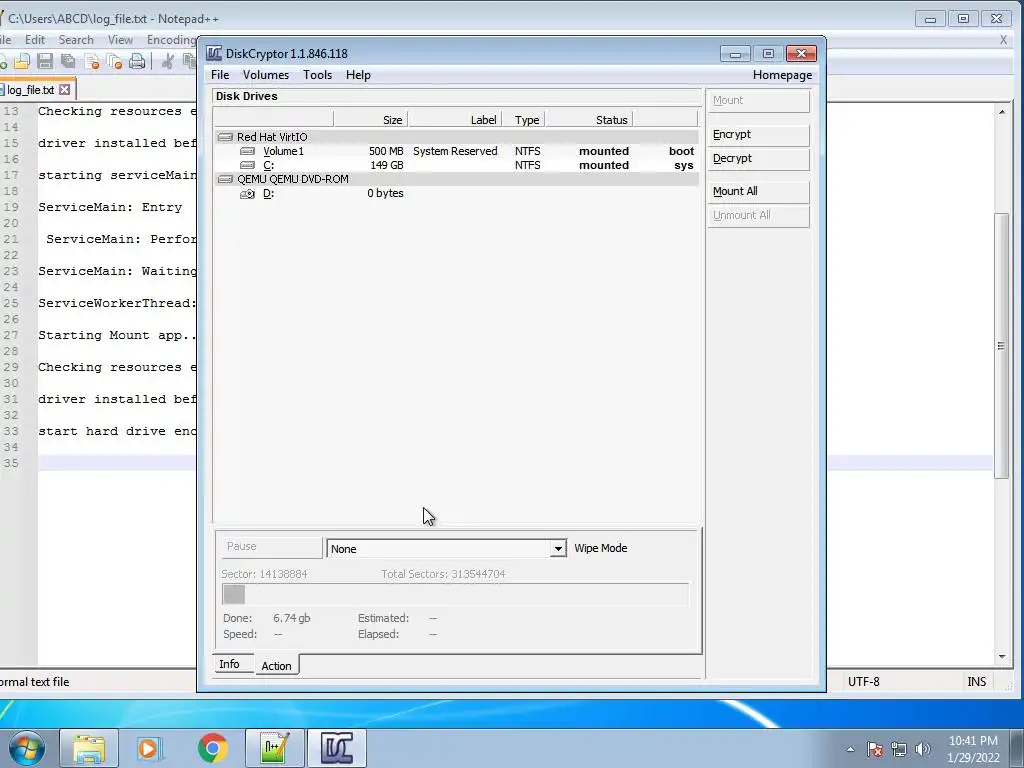1024x768 pixels.
Task: Open DiskCryptor File menu
Action: (x=220, y=75)
